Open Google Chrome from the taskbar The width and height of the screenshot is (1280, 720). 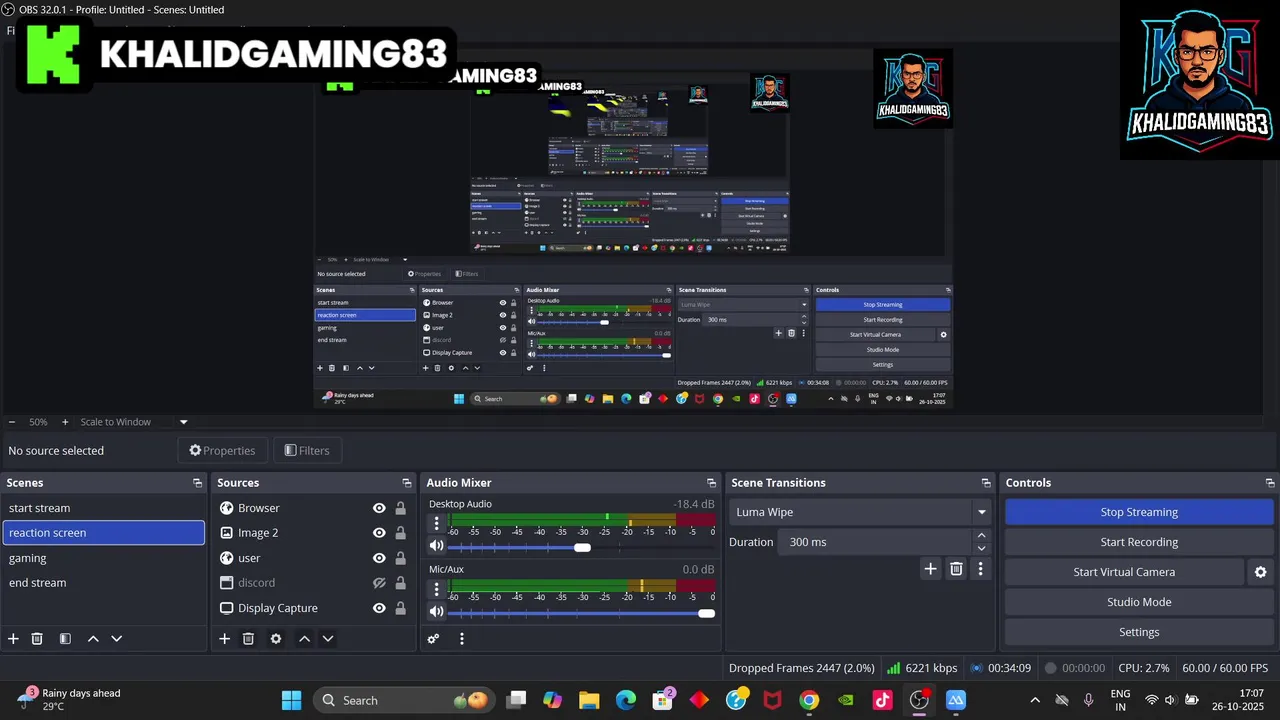pos(809,700)
